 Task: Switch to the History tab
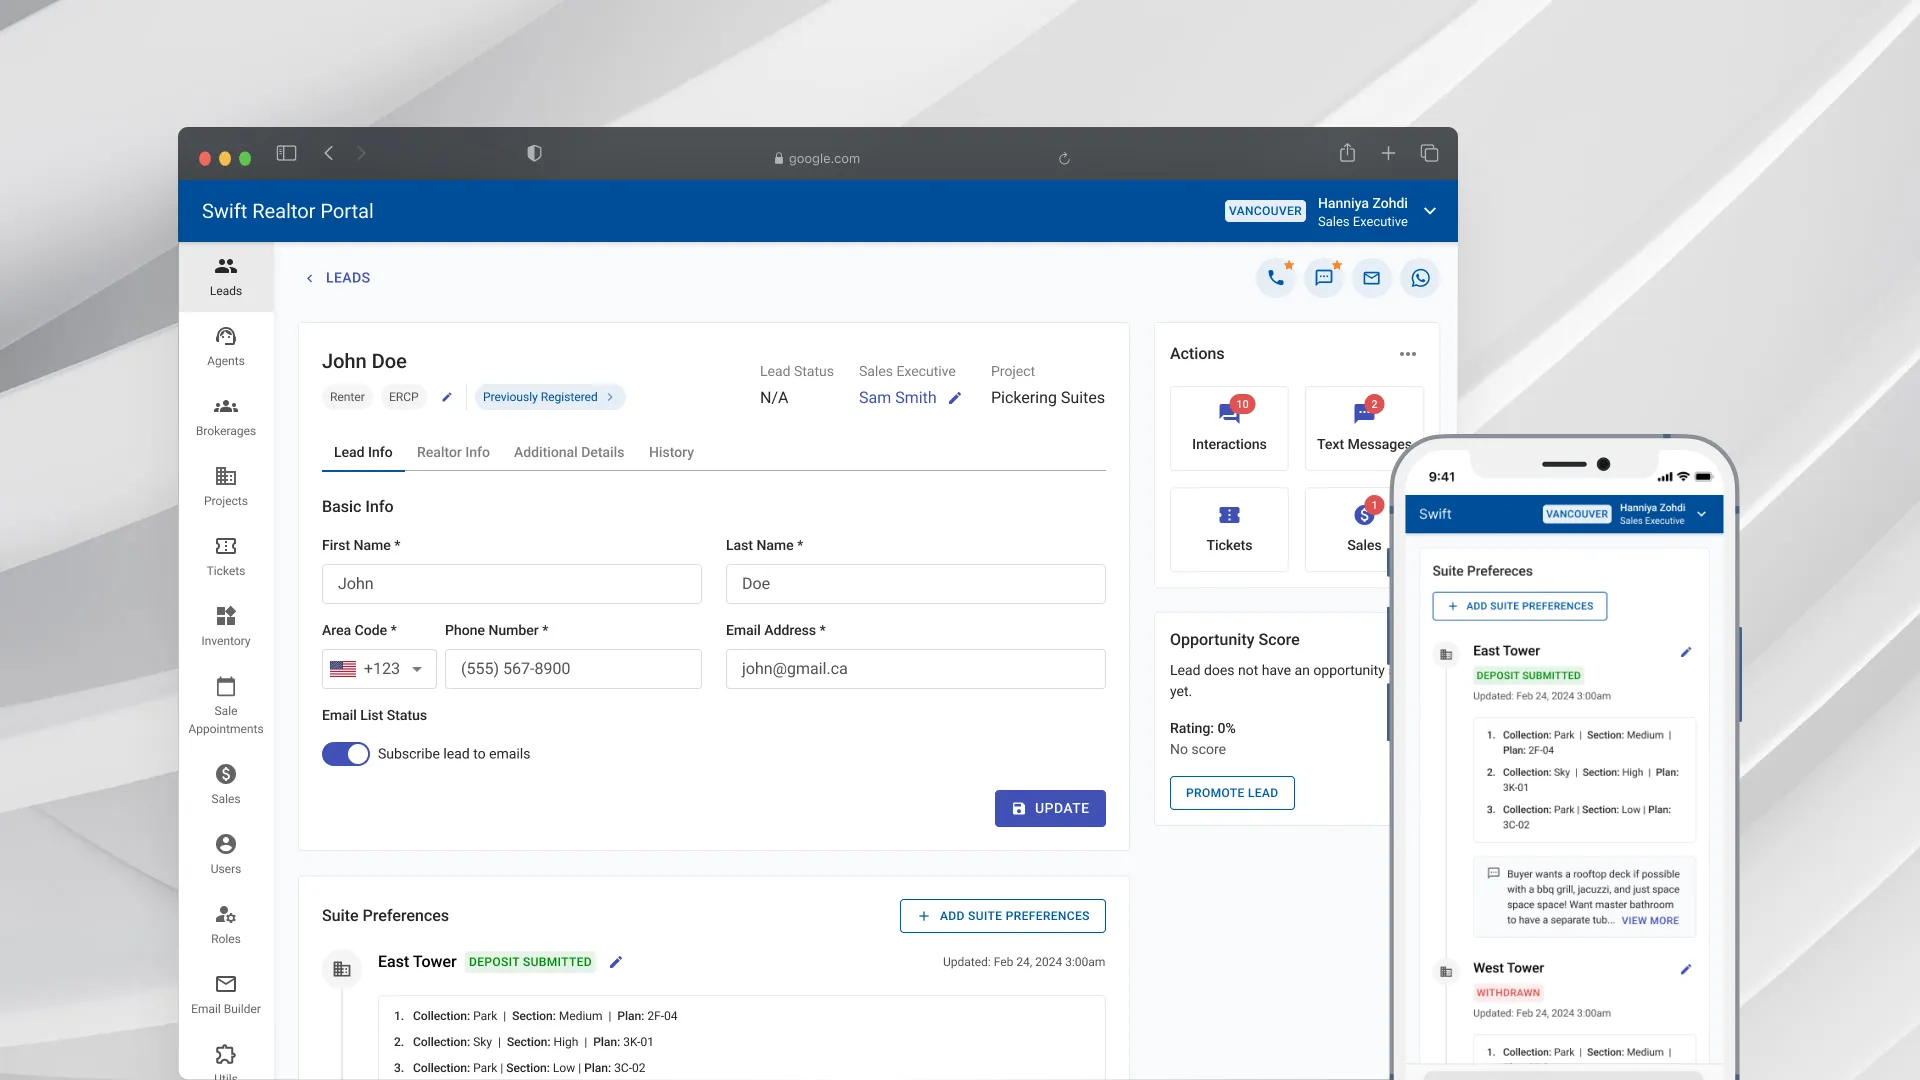(671, 452)
